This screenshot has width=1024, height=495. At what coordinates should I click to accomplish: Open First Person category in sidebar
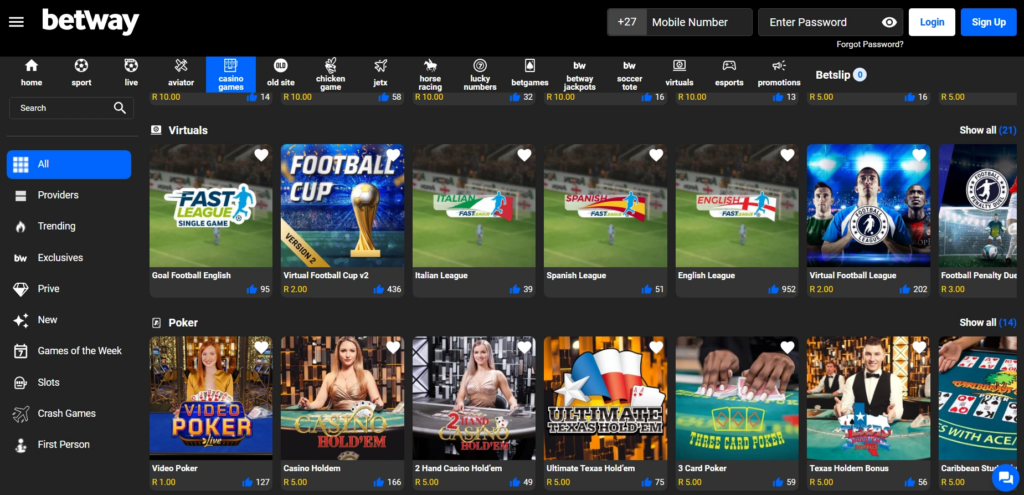click(x=69, y=445)
